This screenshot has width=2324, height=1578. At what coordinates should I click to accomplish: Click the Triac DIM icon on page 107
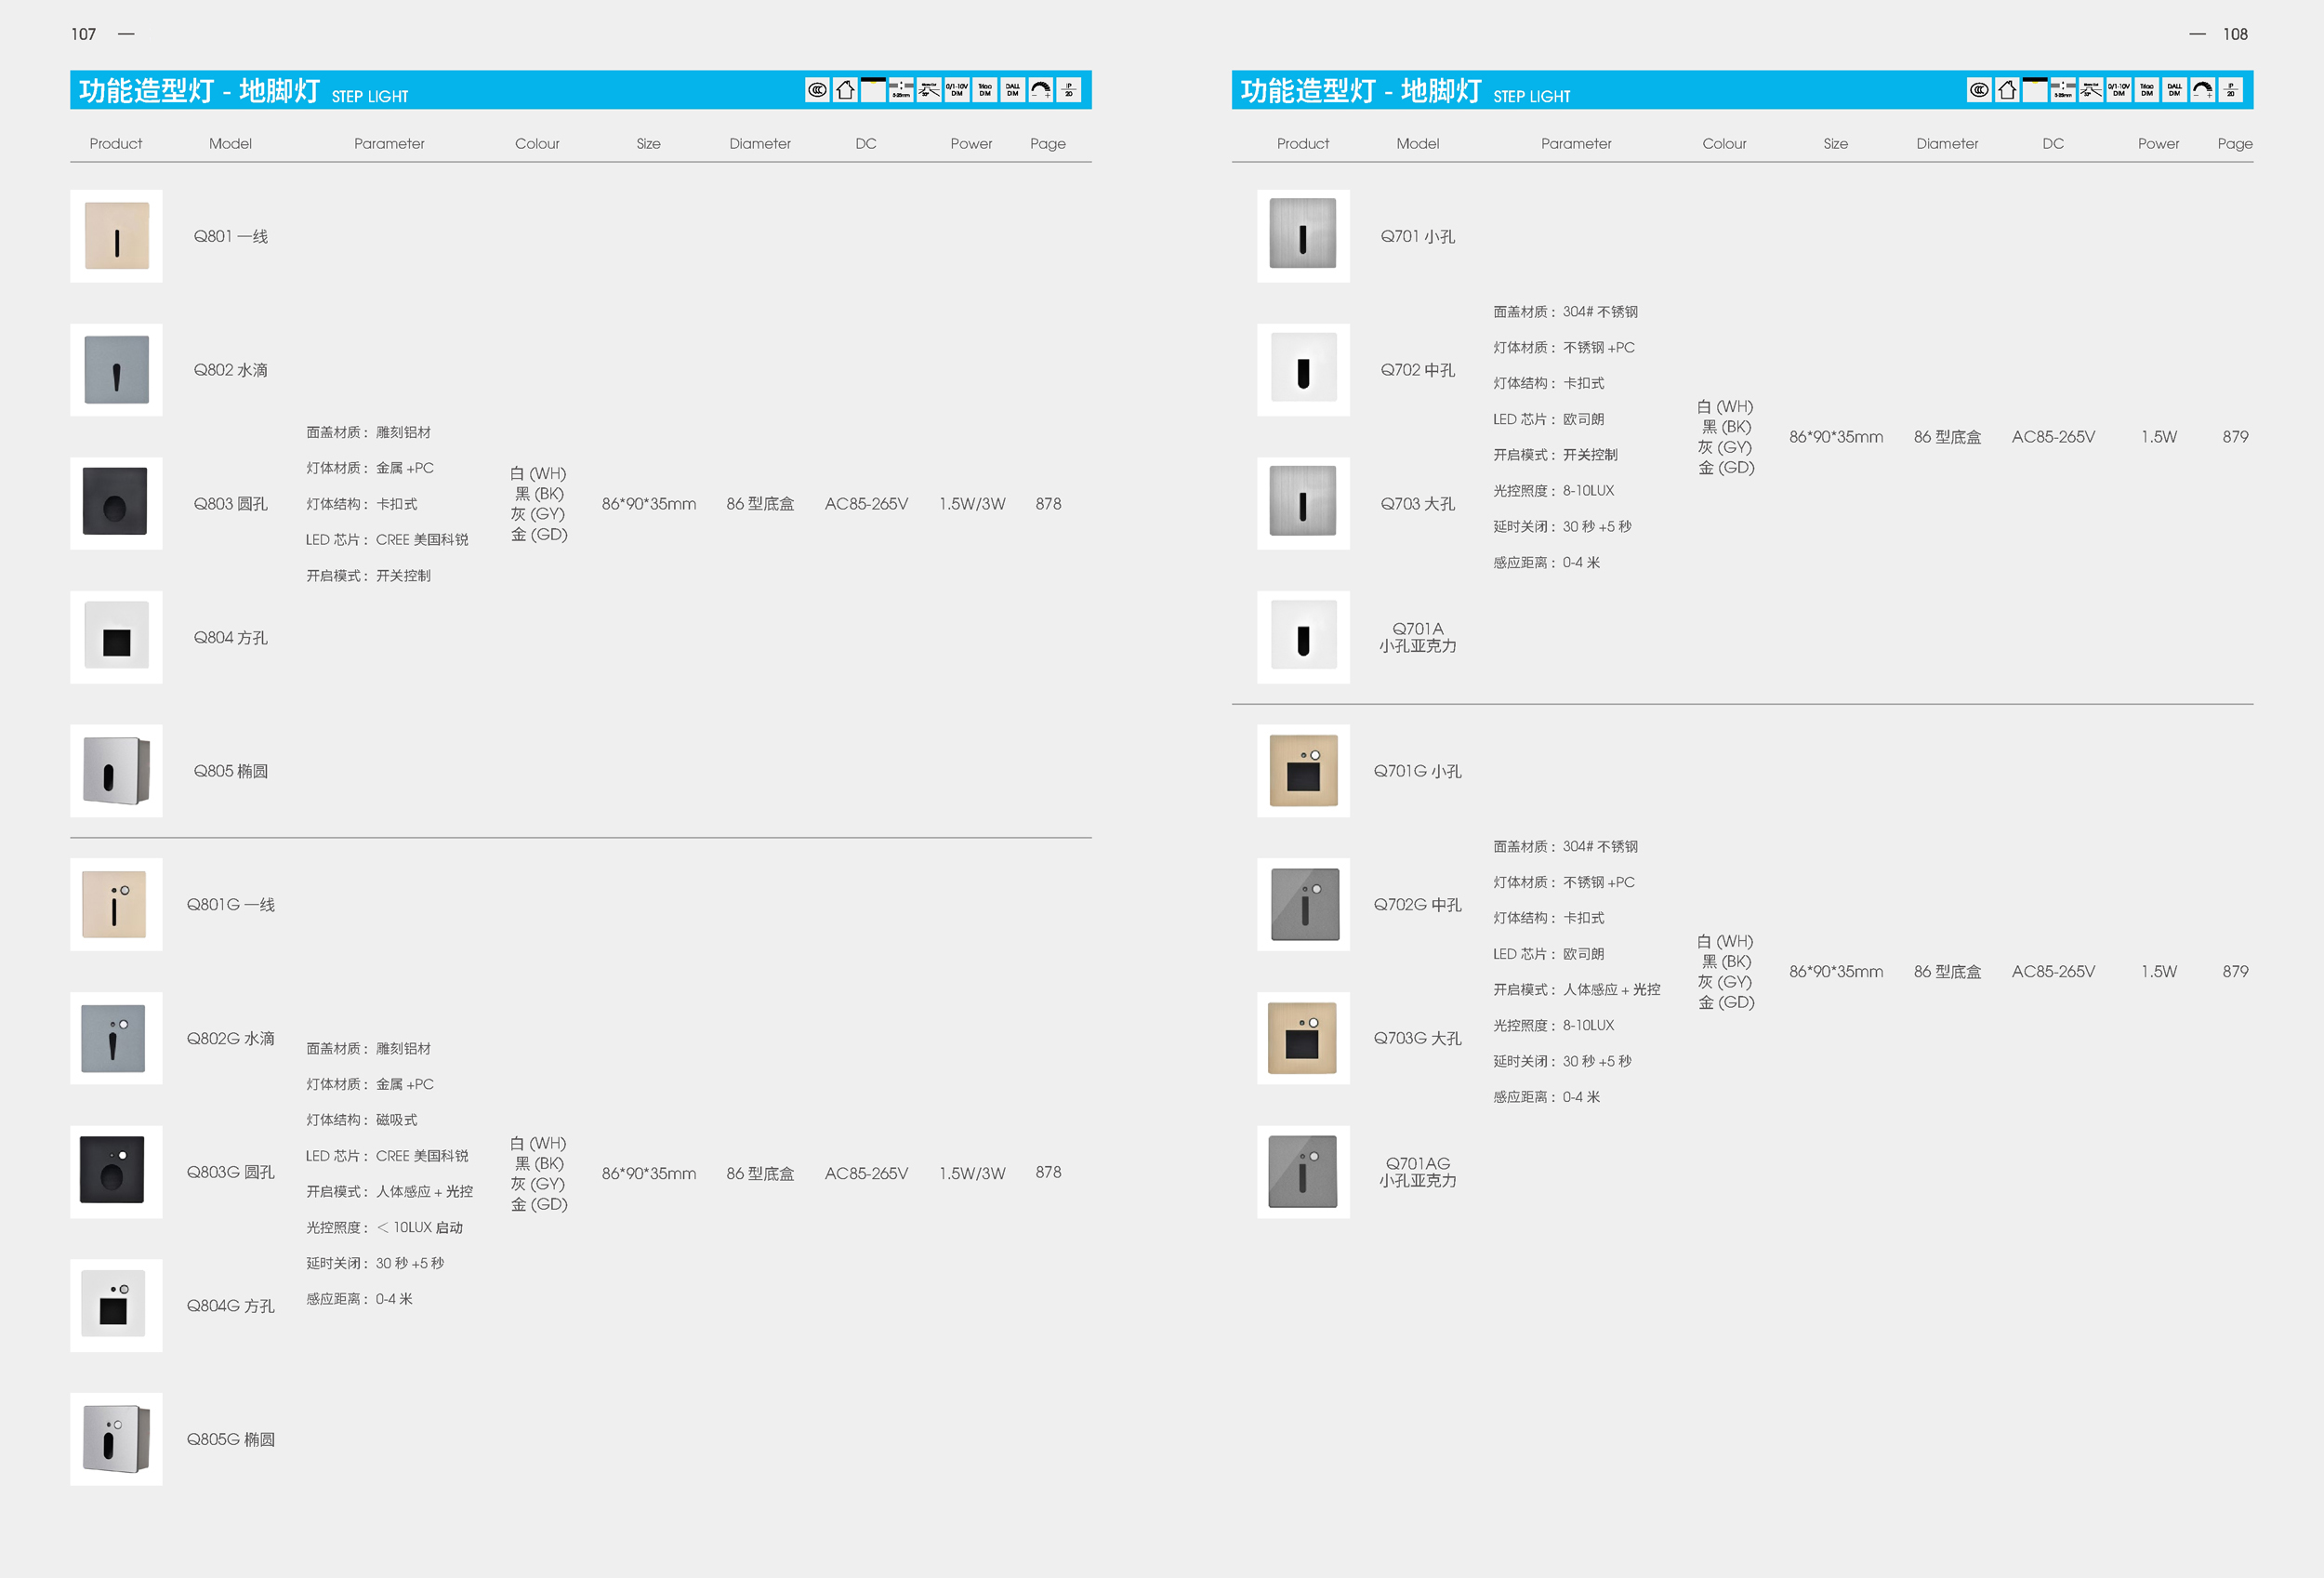[x=985, y=91]
